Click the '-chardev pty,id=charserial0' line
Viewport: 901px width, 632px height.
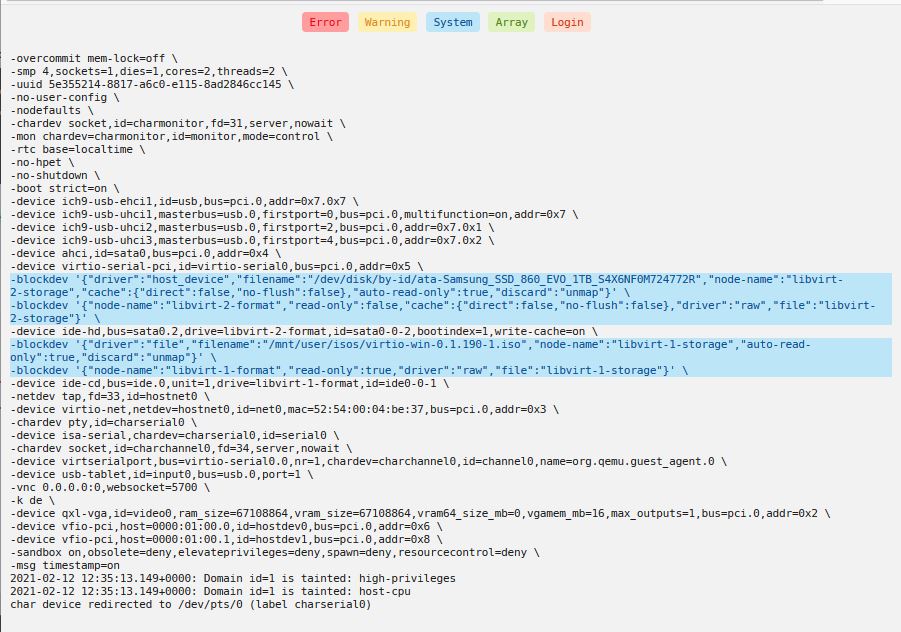(x=103, y=422)
